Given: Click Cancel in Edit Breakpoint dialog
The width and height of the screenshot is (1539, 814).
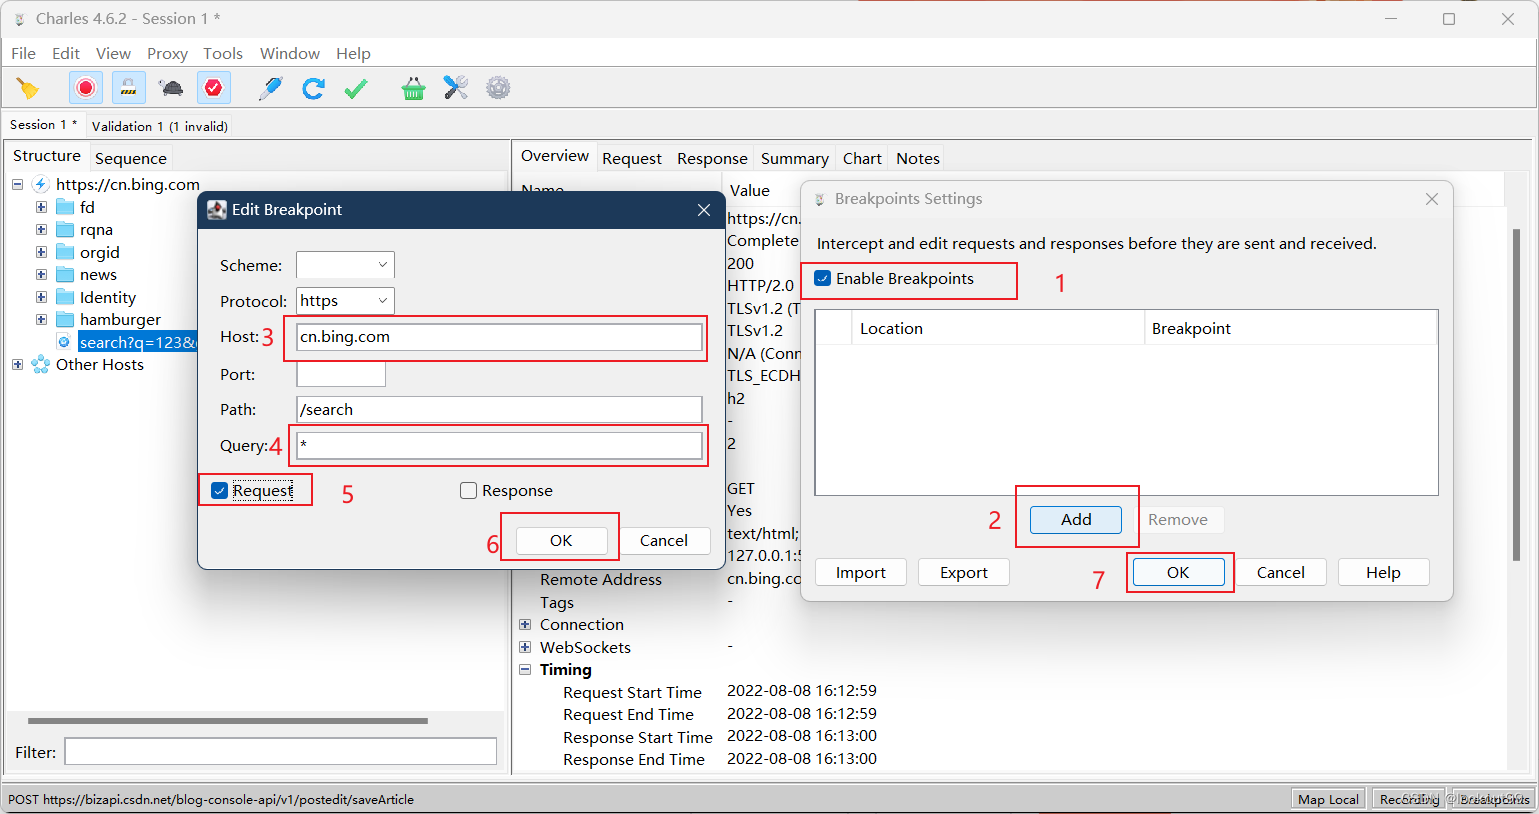Looking at the screenshot, I should click(664, 541).
